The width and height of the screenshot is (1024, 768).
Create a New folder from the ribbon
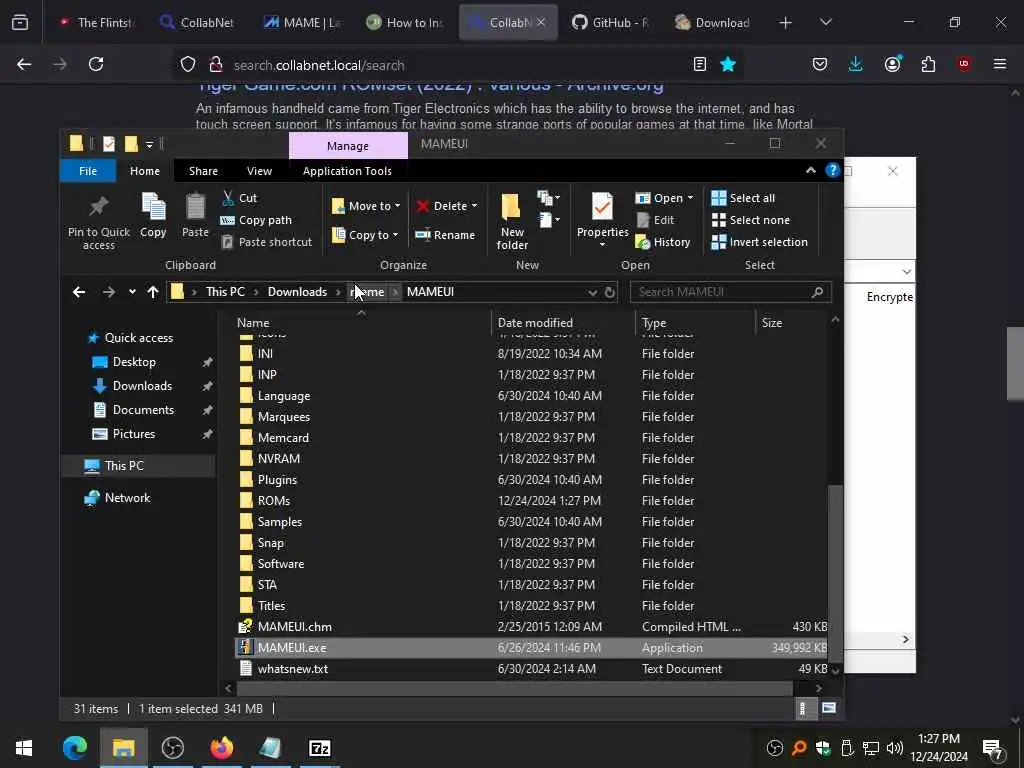pos(512,222)
